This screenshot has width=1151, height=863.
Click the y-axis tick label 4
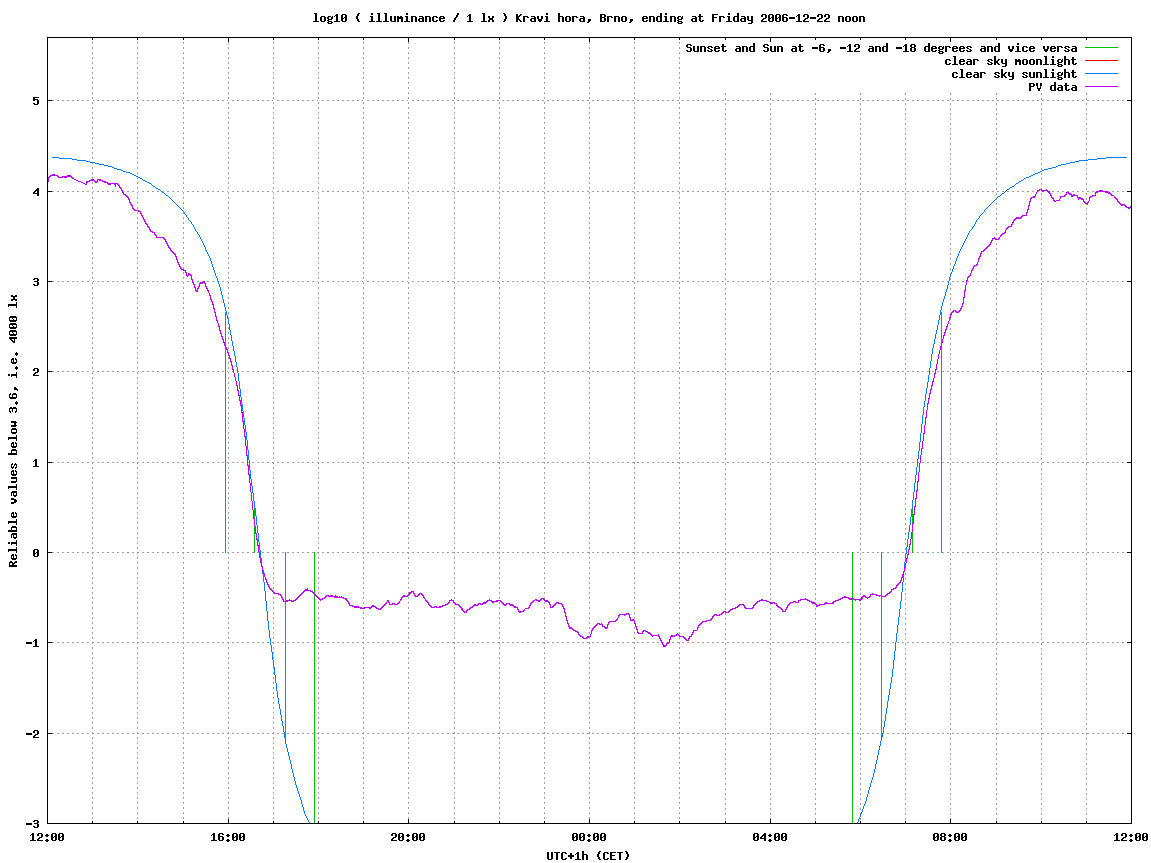coord(35,192)
